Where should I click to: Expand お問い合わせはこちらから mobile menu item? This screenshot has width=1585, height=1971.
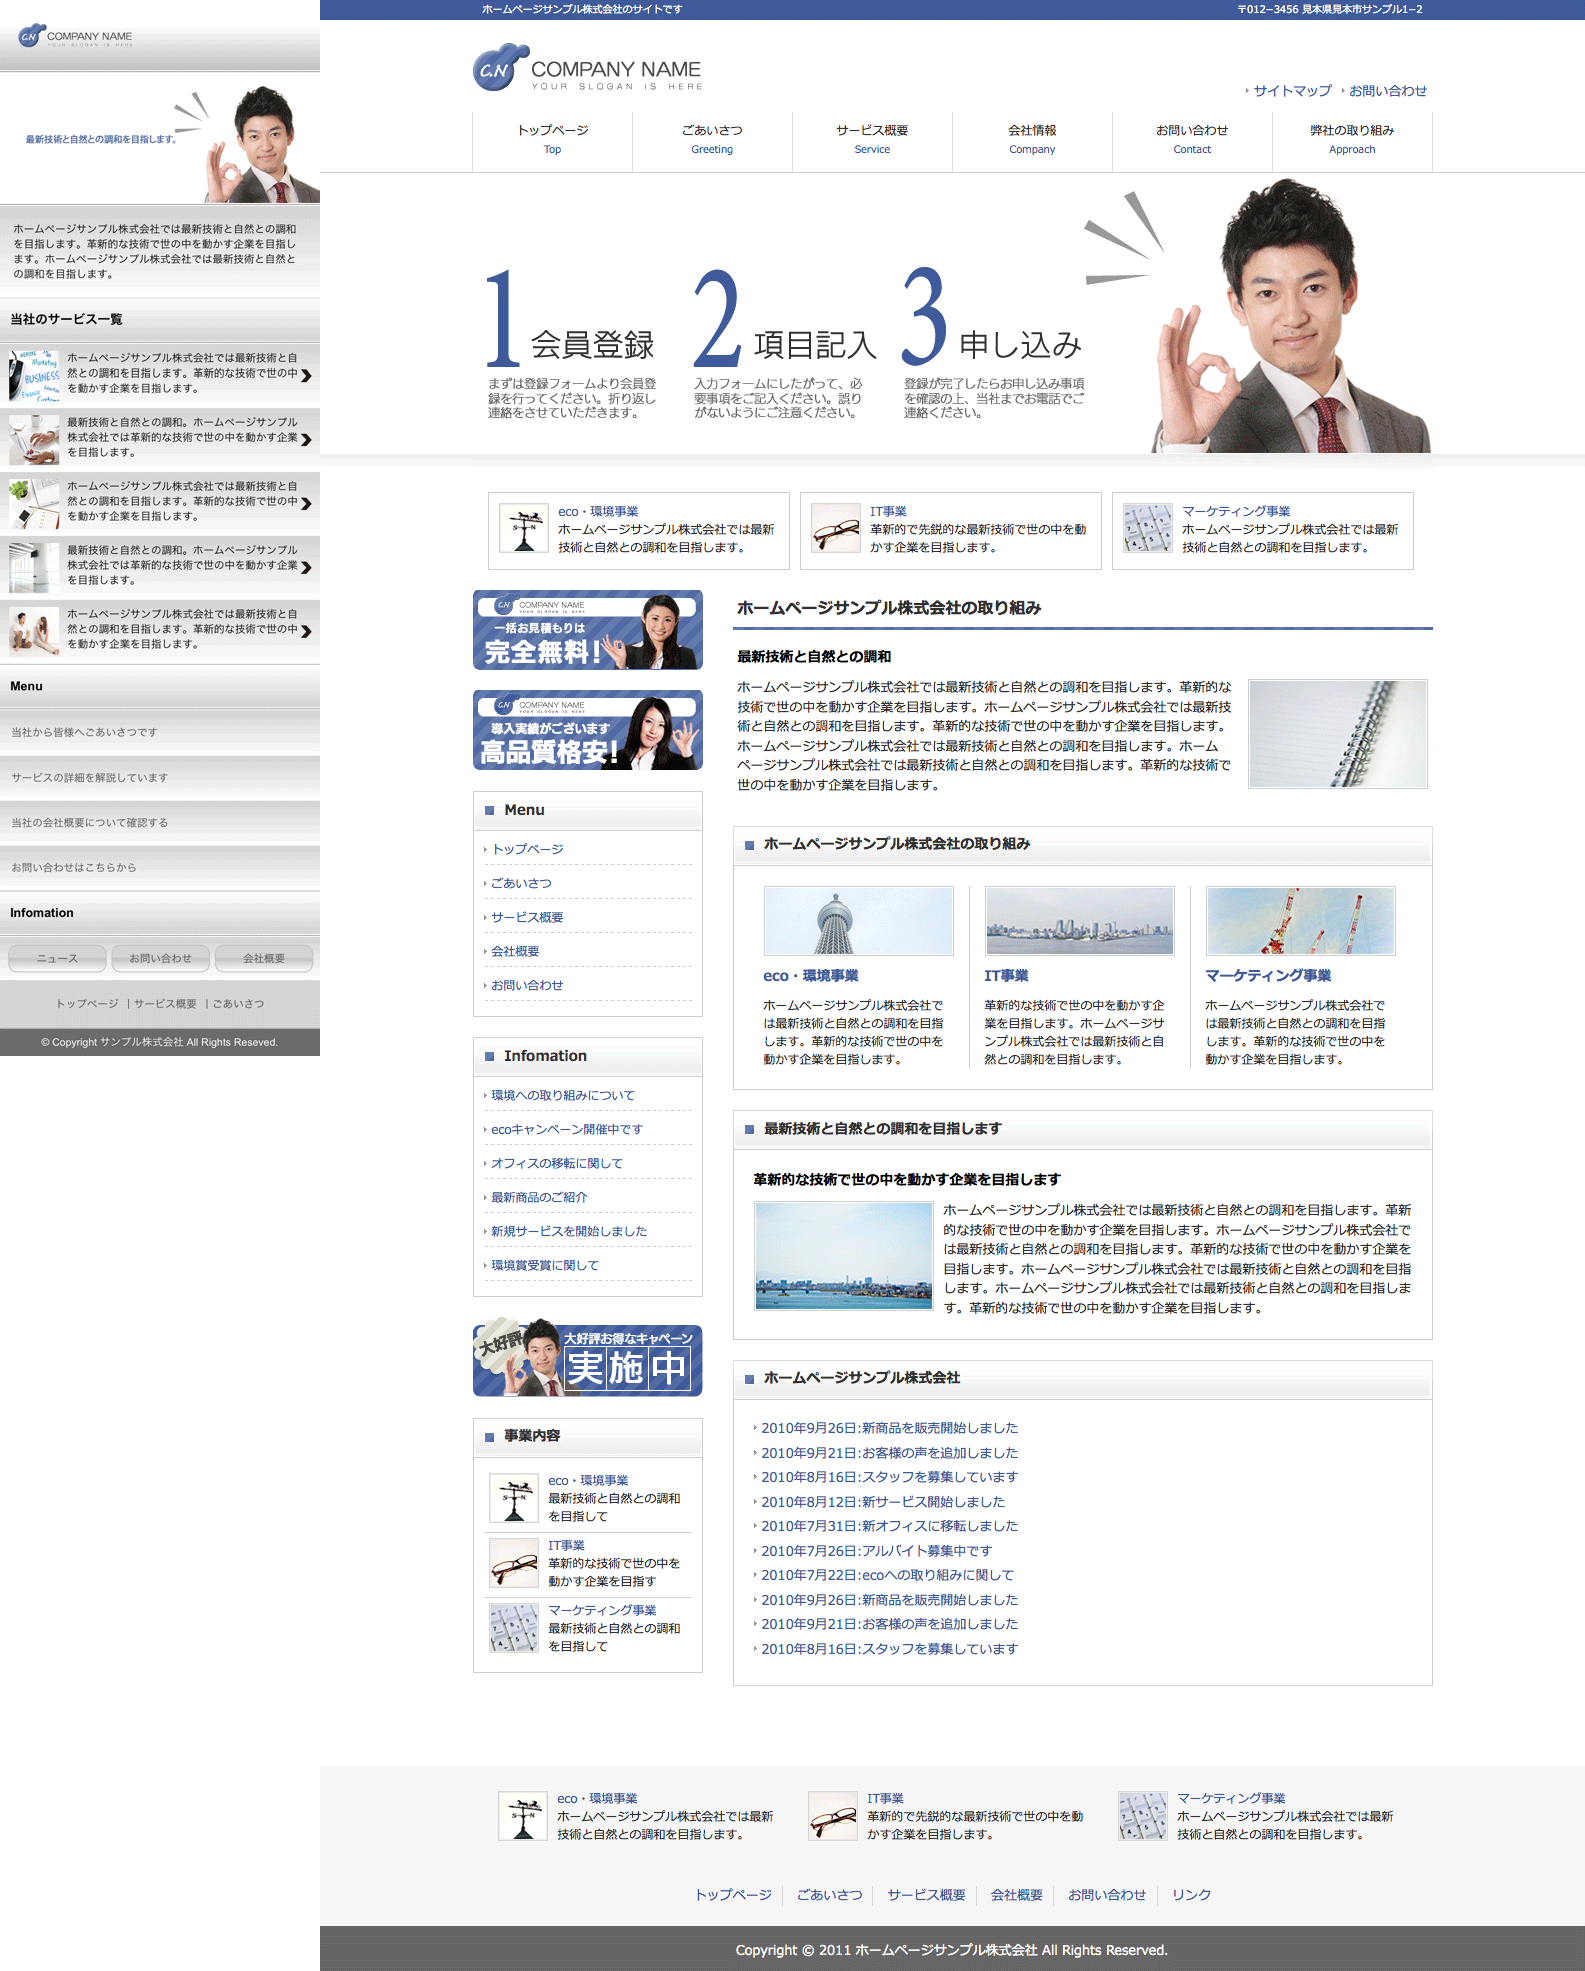[x=160, y=867]
